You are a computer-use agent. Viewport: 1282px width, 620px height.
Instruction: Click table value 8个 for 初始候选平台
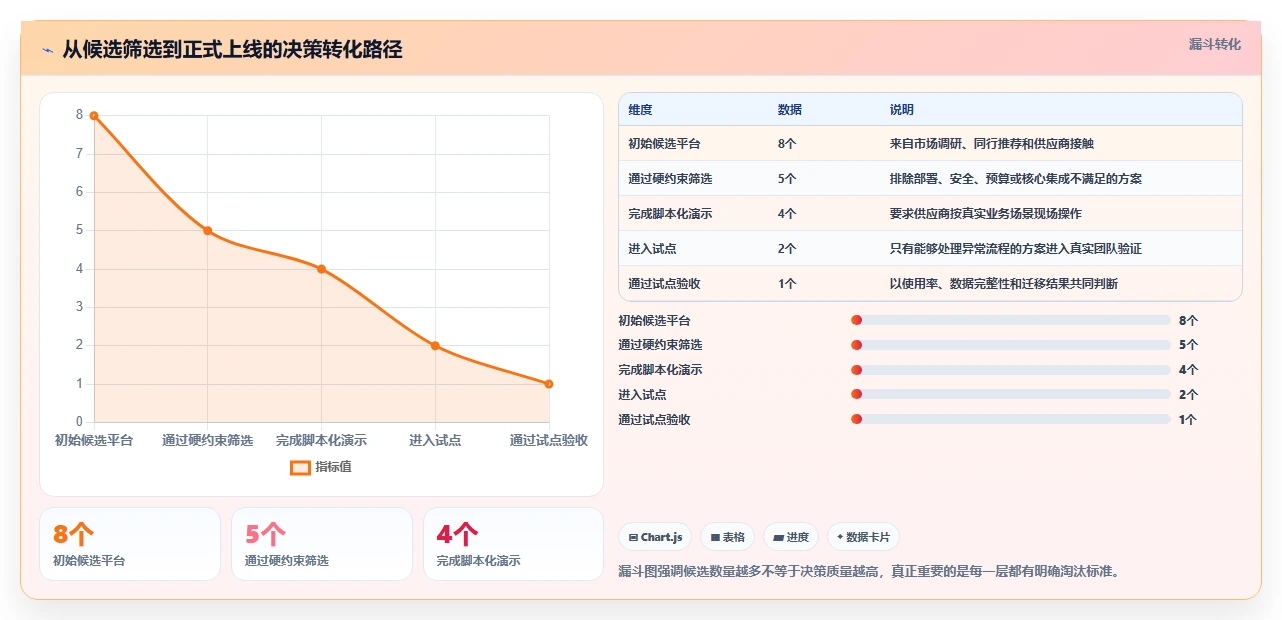tap(786, 144)
